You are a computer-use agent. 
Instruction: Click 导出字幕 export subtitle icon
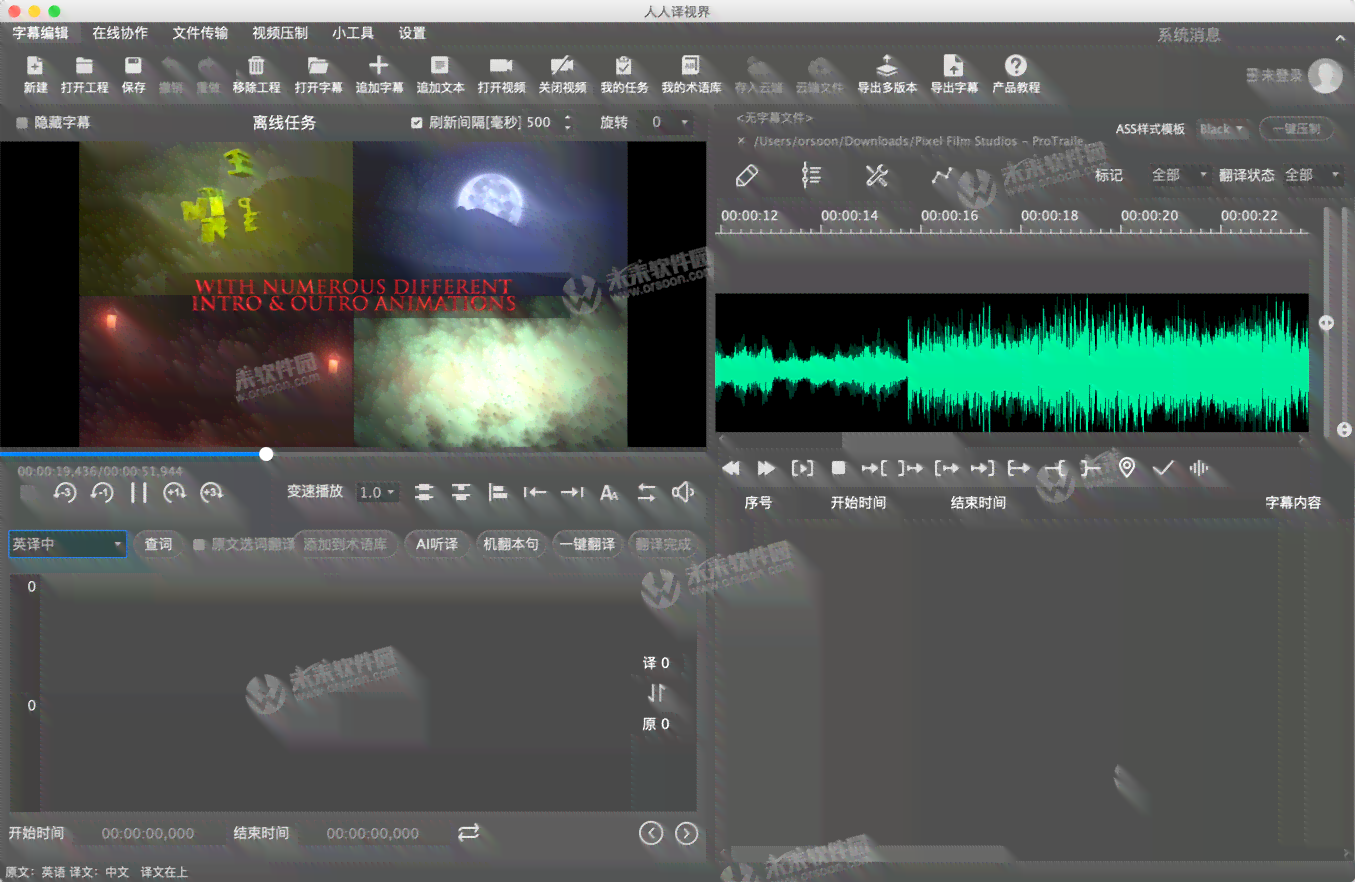point(954,67)
